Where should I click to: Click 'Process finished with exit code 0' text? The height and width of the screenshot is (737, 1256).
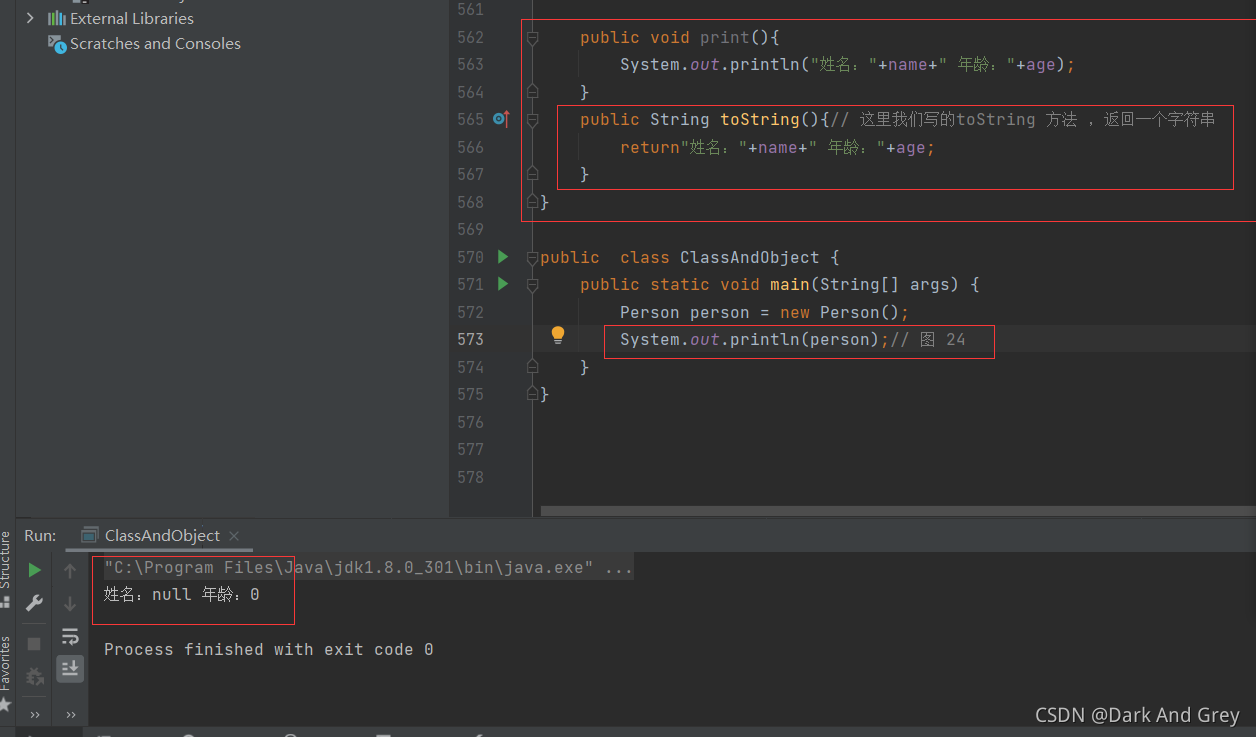(x=268, y=650)
